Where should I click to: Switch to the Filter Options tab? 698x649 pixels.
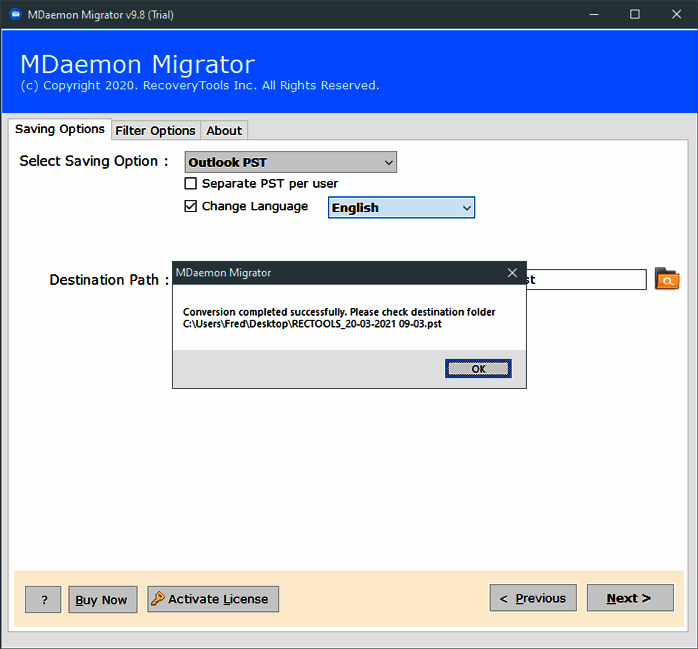pyautogui.click(x=155, y=130)
